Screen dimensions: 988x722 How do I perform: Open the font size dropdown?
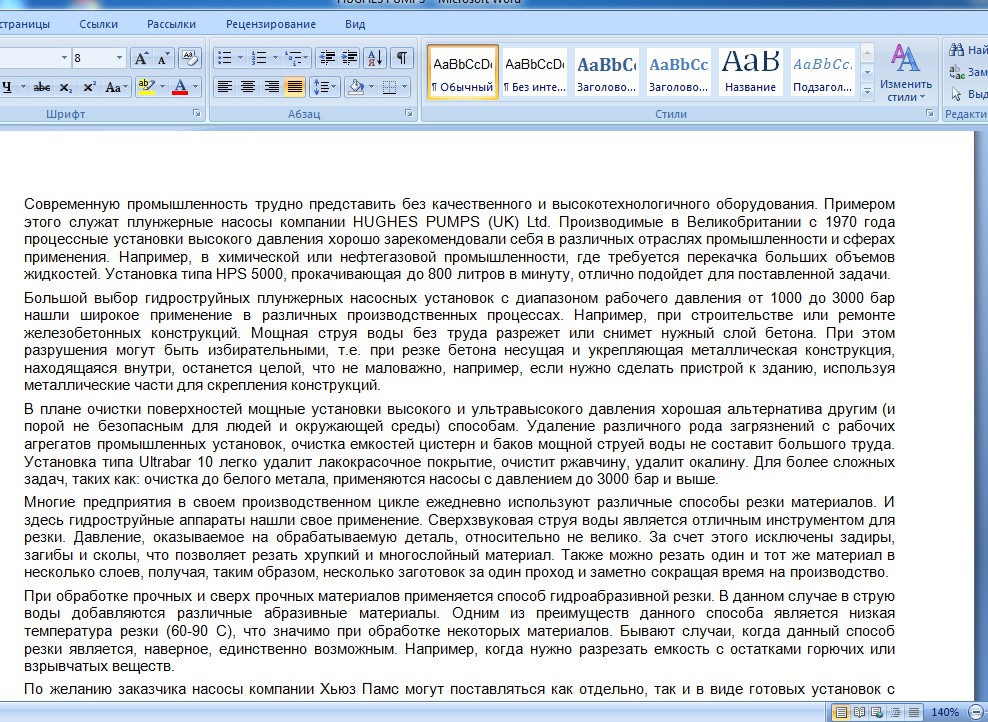[x=119, y=59]
